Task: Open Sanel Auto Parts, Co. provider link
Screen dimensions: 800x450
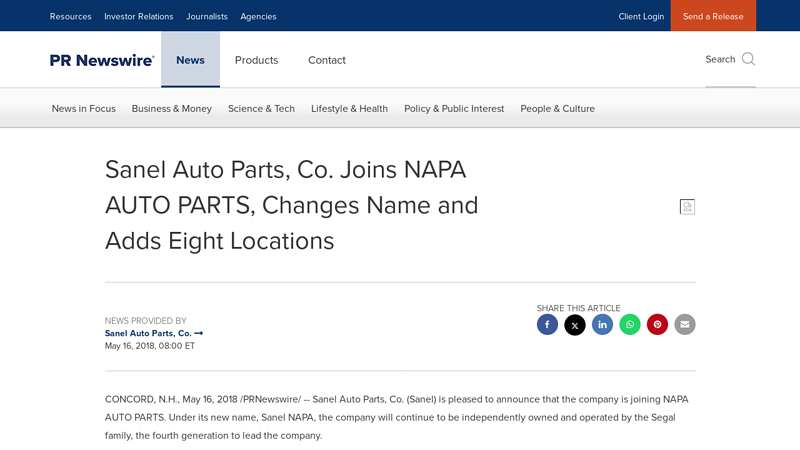Action: (154, 333)
